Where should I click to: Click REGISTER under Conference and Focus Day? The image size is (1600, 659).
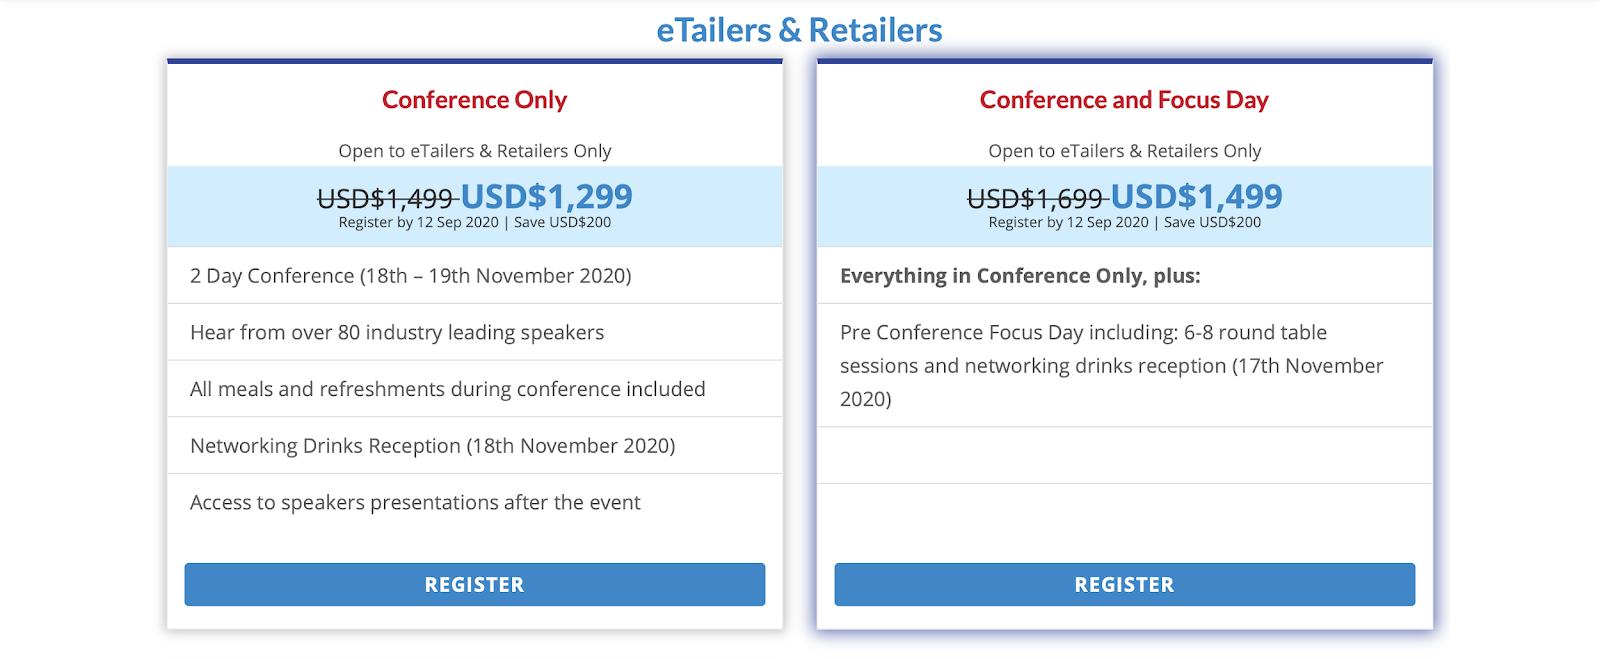[1124, 584]
